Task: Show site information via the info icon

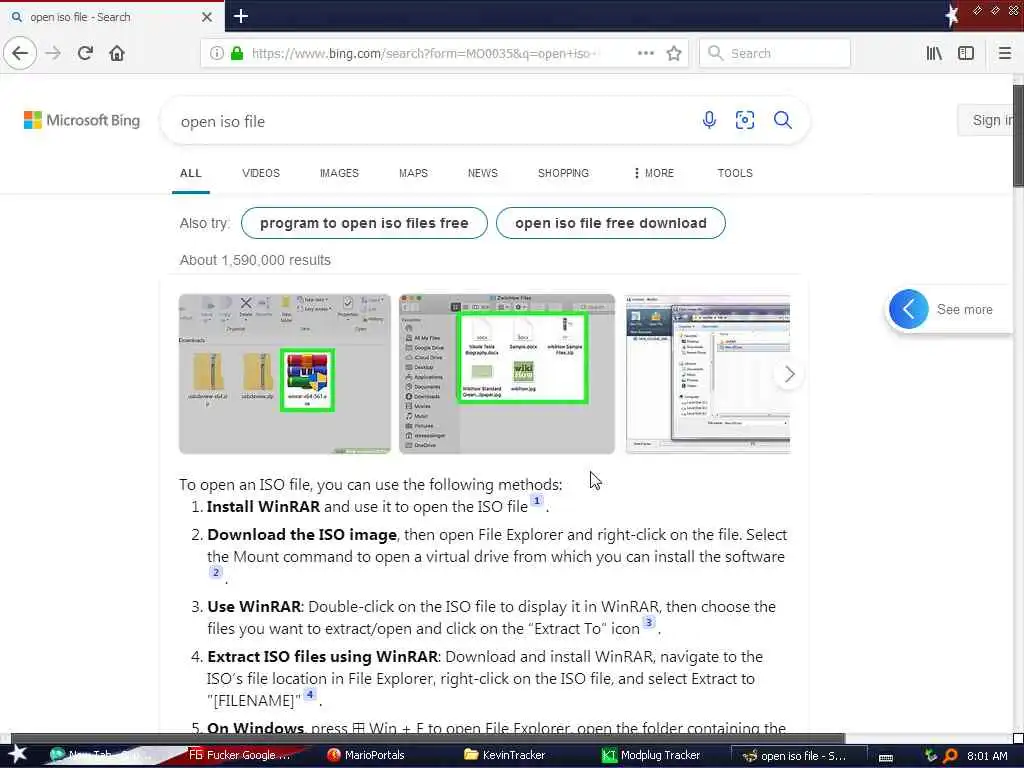Action: (216, 53)
